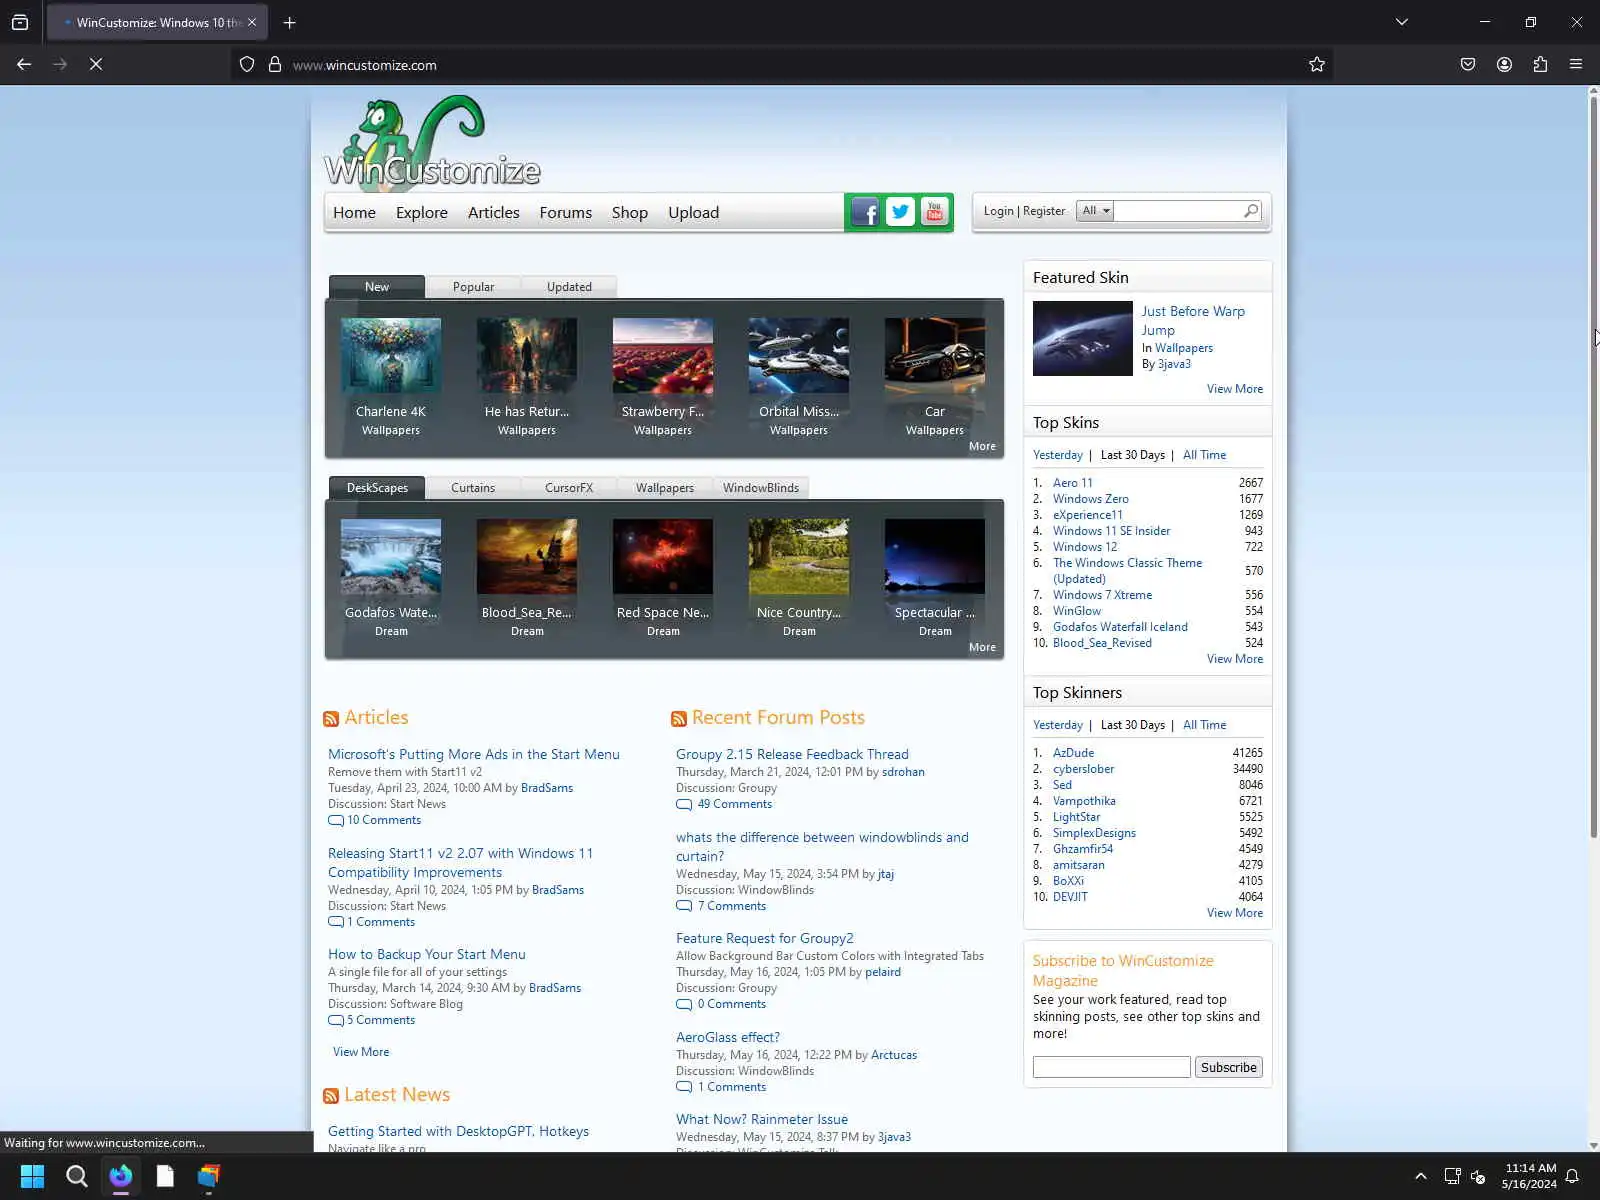
Task: Open a new browser tab
Action: point(290,22)
